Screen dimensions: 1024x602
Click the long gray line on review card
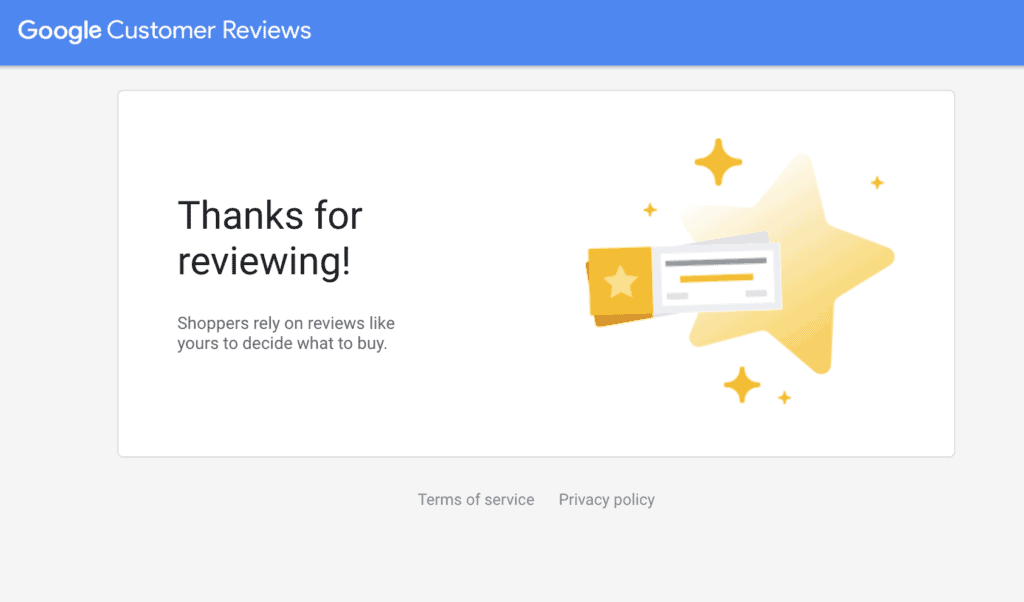pyautogui.click(x=716, y=262)
